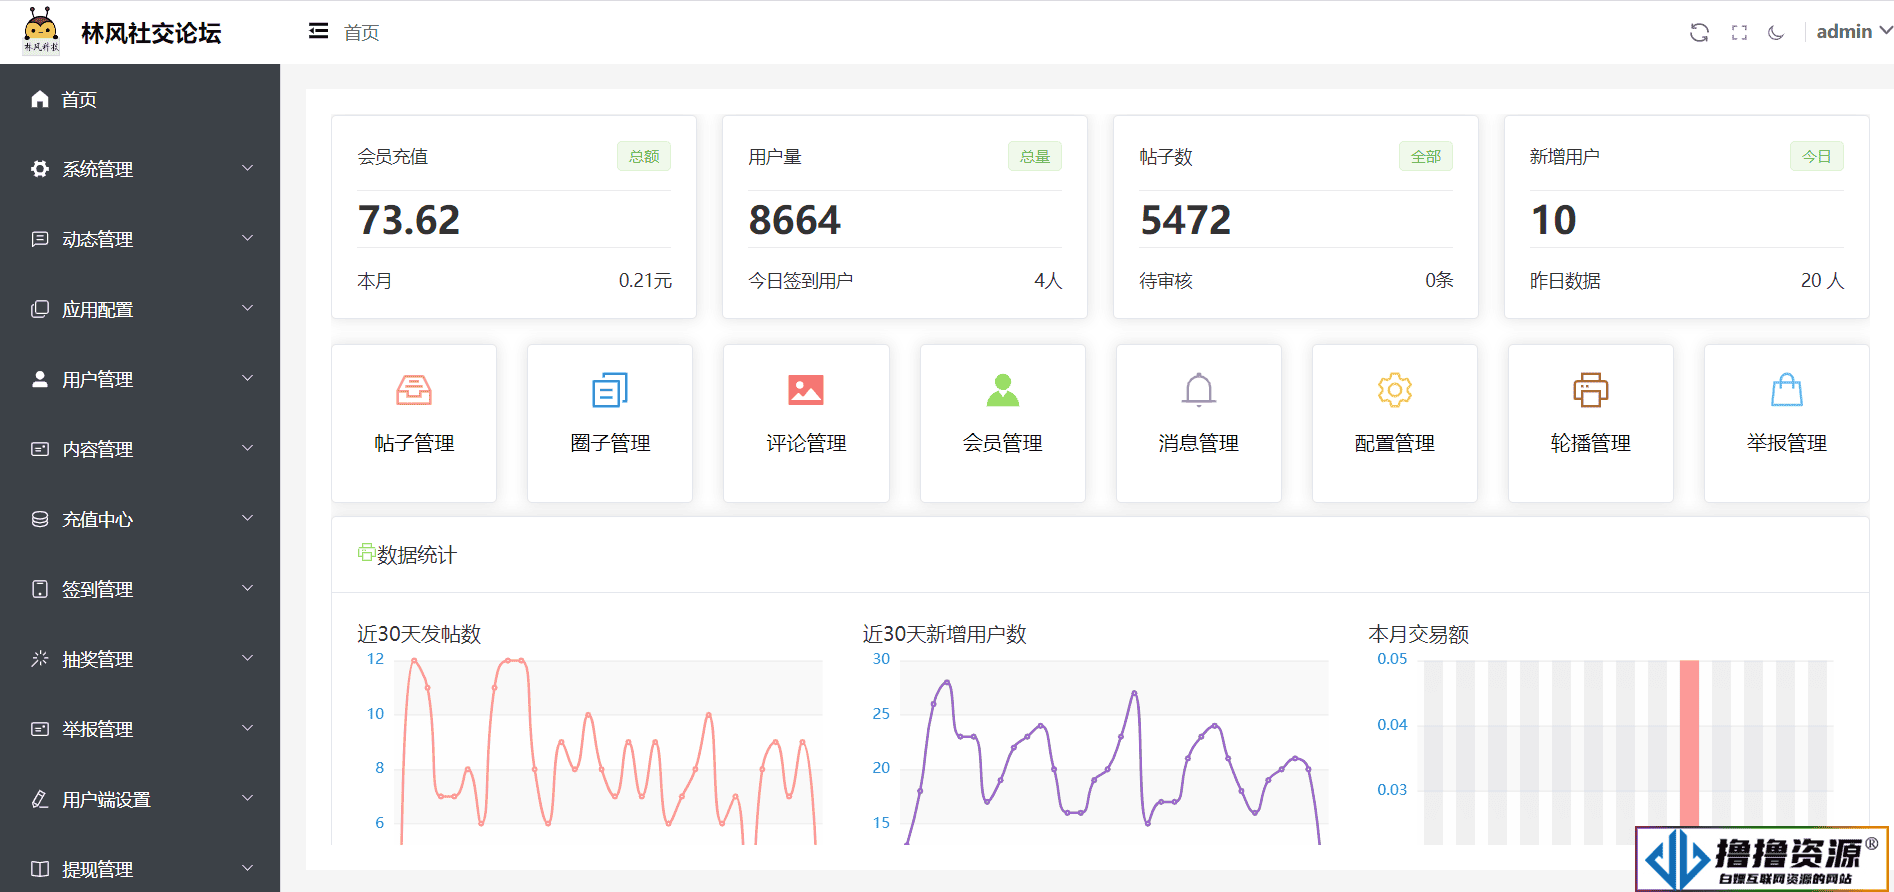Click the 数据统计 section printer icon

click(367, 552)
